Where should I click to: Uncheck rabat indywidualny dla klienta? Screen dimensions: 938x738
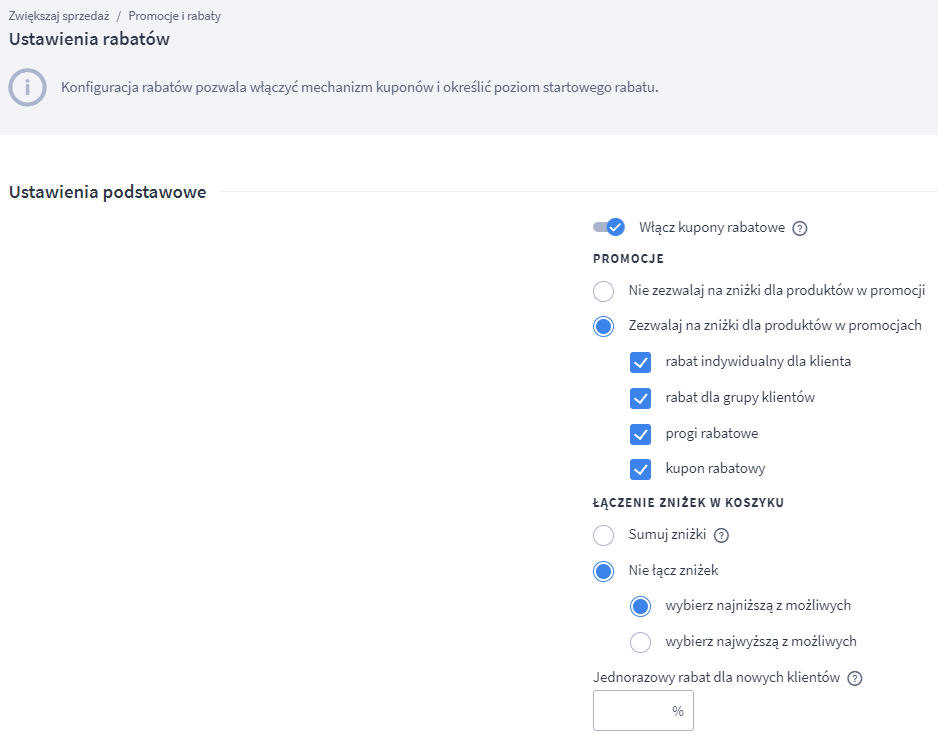tap(640, 362)
